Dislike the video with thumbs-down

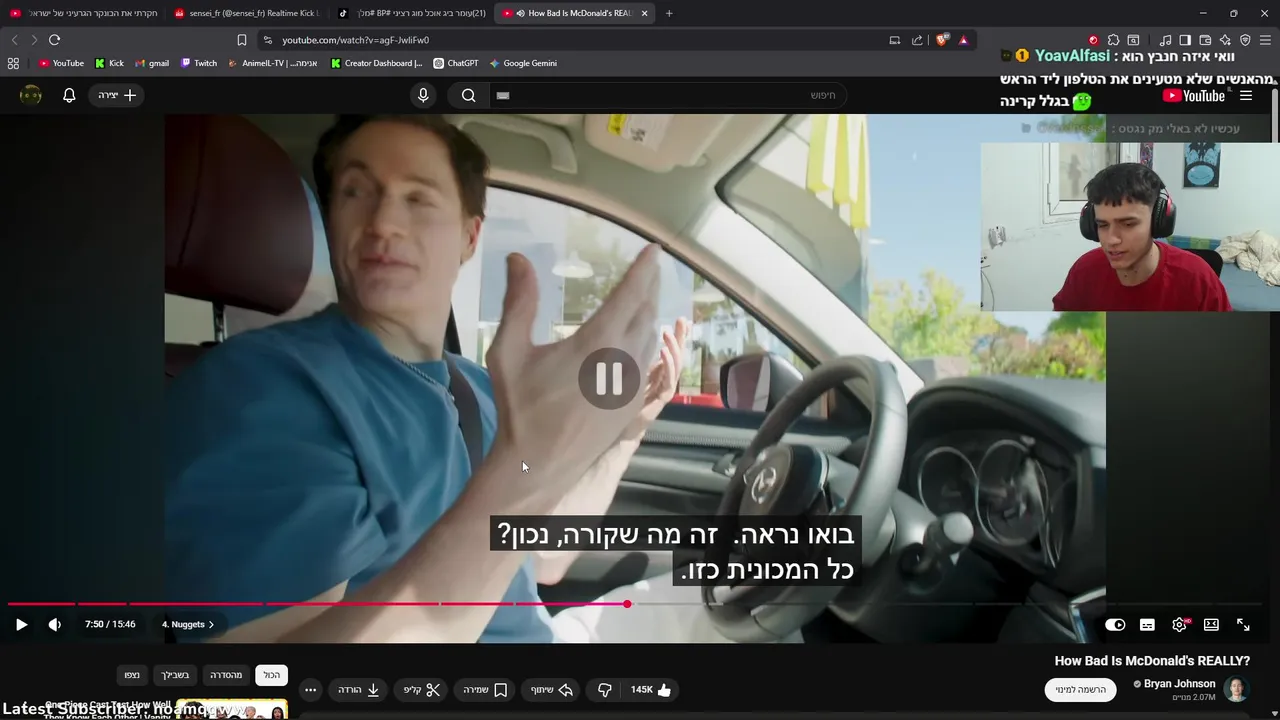coord(604,689)
